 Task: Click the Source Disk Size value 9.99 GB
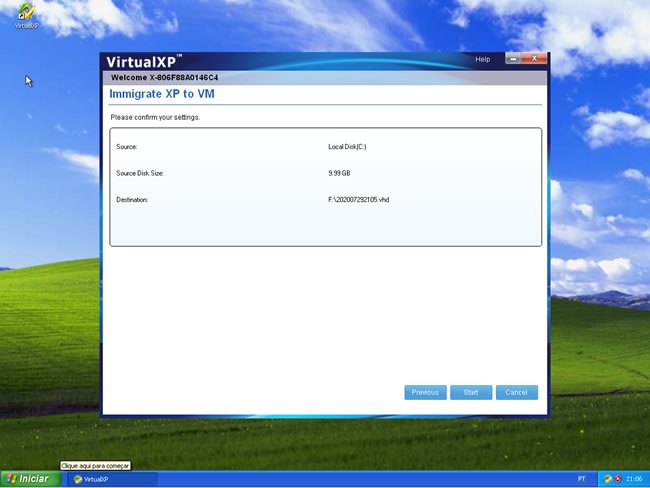coord(341,173)
